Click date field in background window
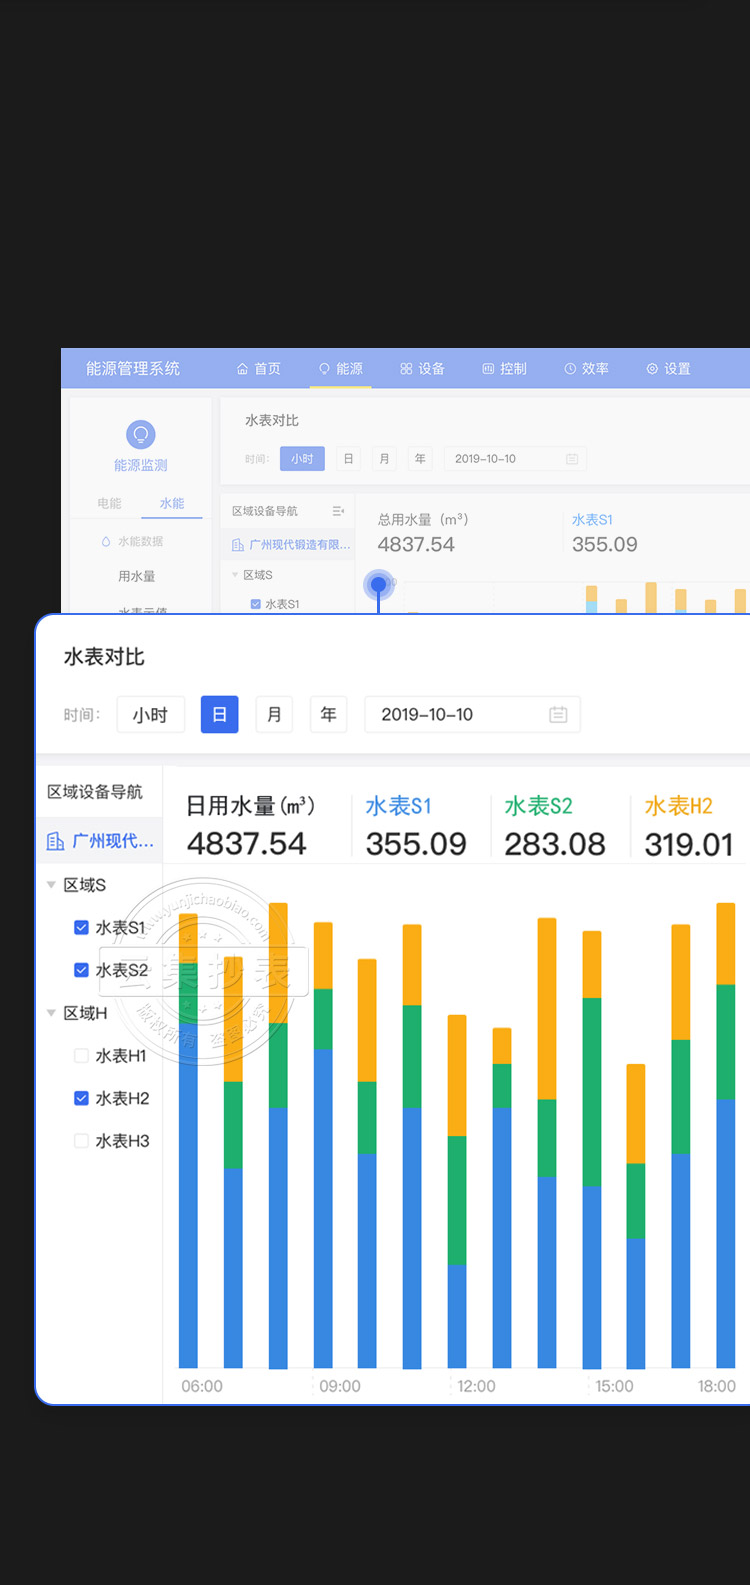The width and height of the screenshot is (750, 1585). [515, 459]
